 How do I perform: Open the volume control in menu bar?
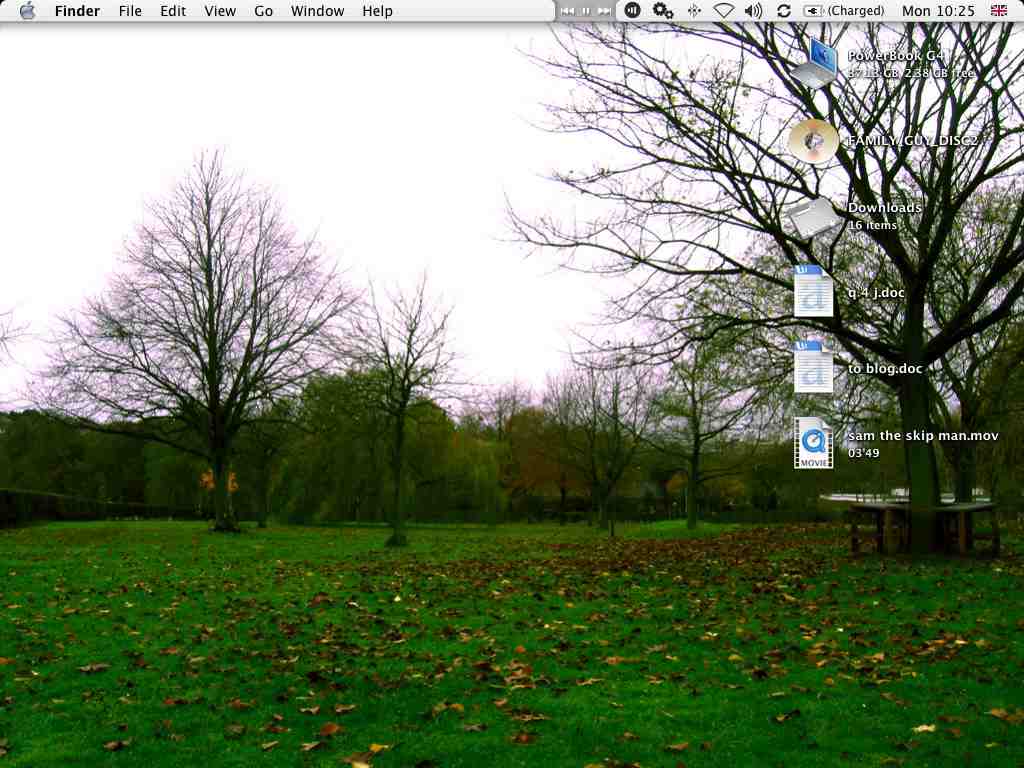coord(753,10)
